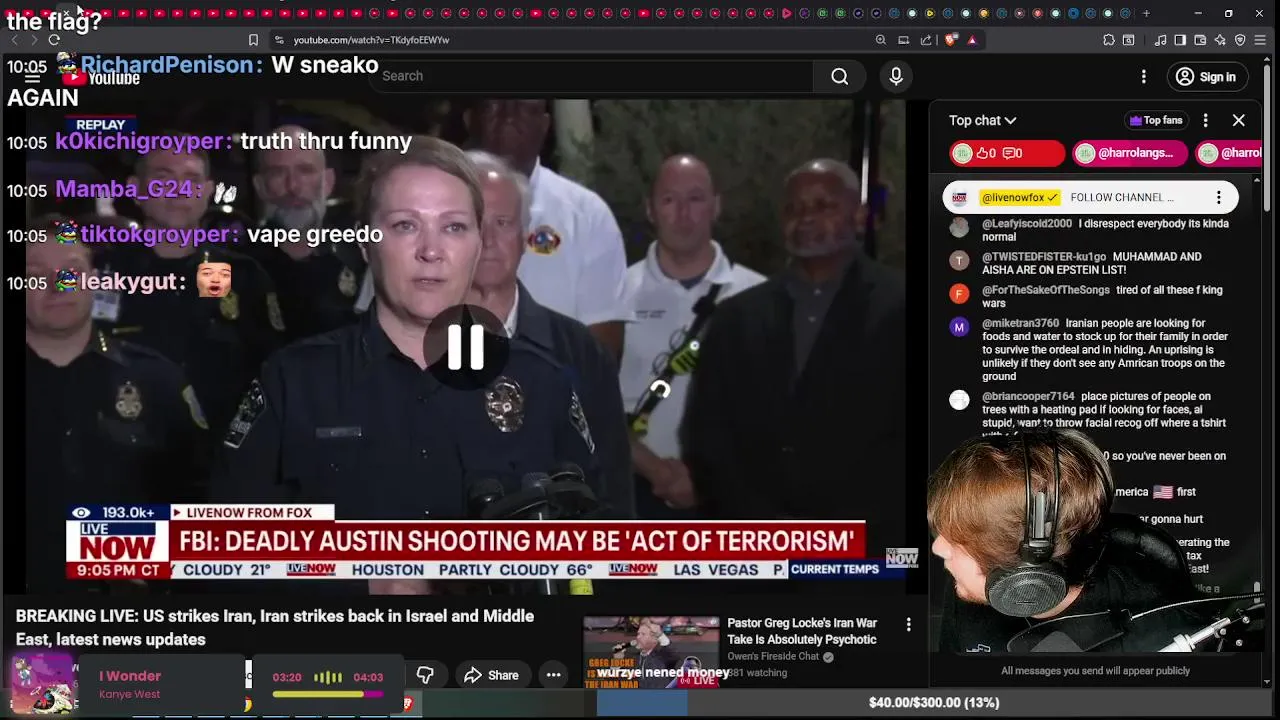This screenshot has width=1280, height=720.
Task: Share this YouTube video
Action: click(491, 675)
